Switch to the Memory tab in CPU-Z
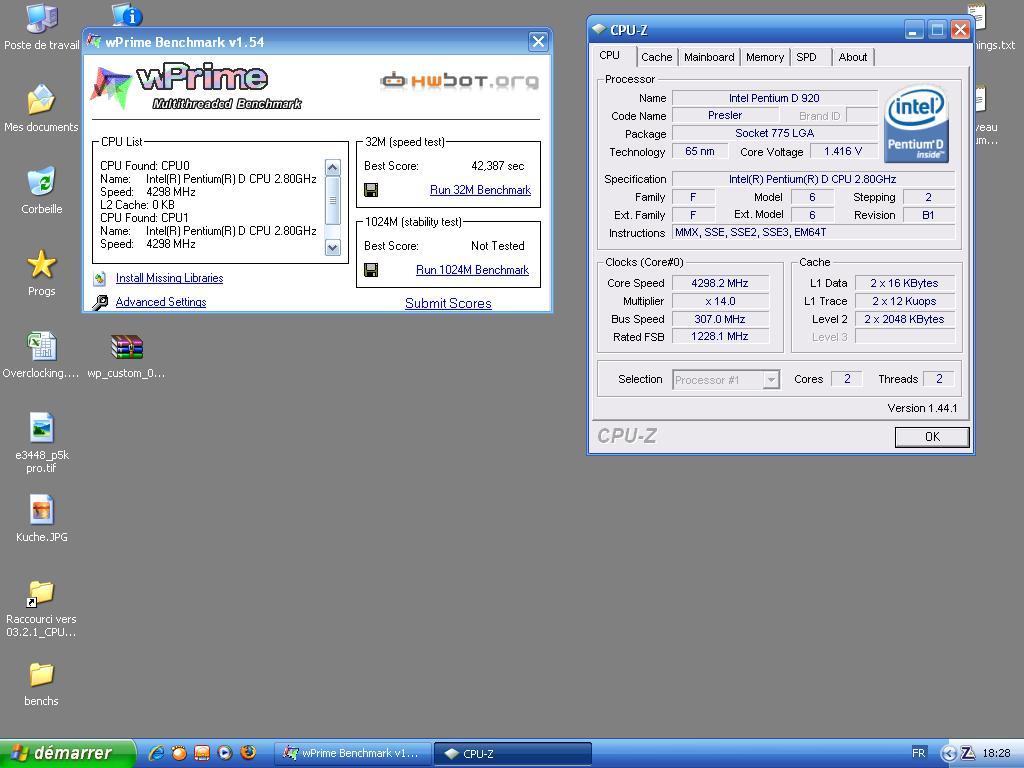This screenshot has height=768, width=1024. coord(765,57)
